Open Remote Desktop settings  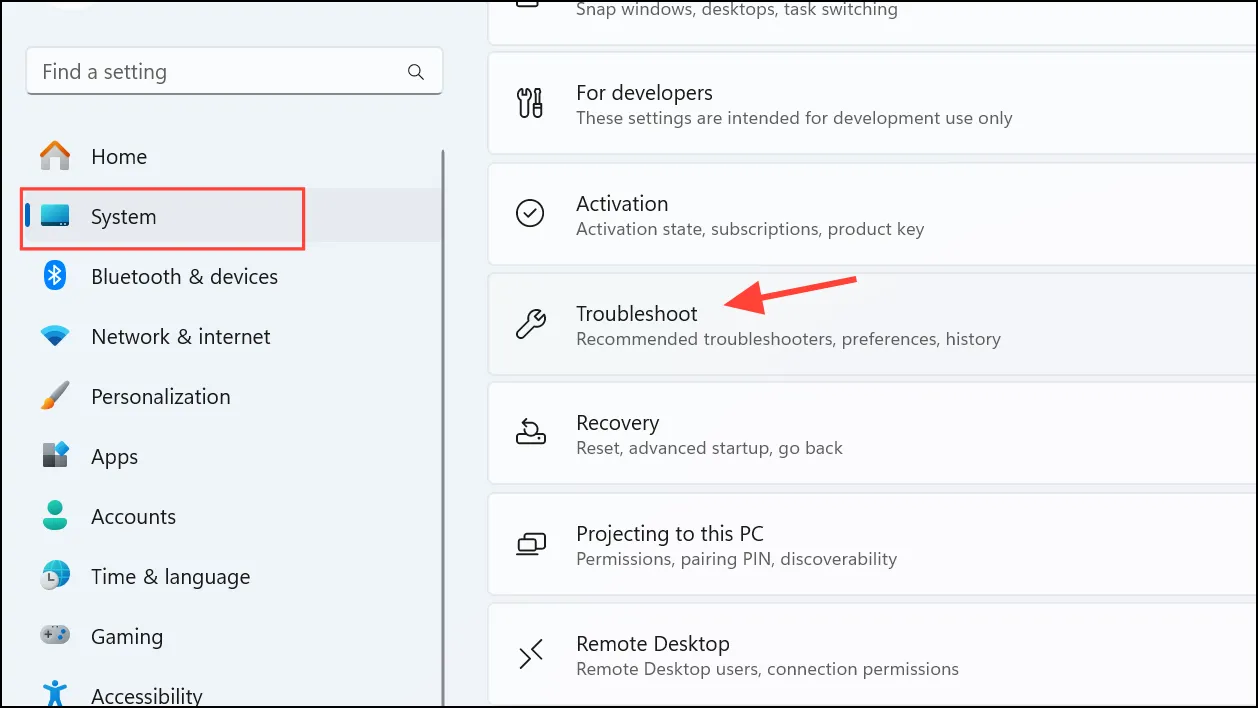tap(873, 654)
